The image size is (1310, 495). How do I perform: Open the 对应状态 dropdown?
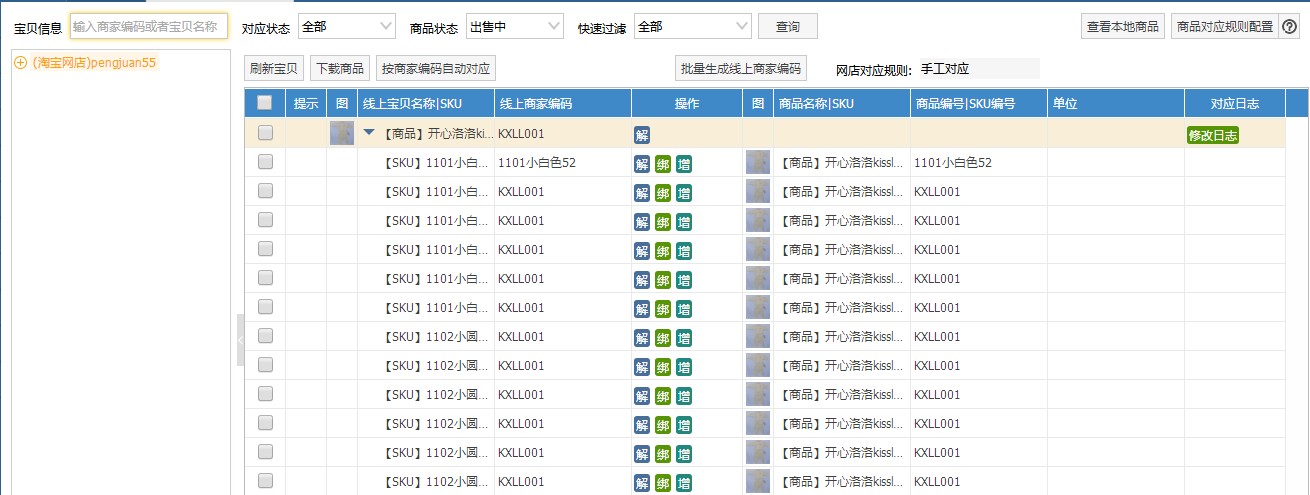pos(346,27)
